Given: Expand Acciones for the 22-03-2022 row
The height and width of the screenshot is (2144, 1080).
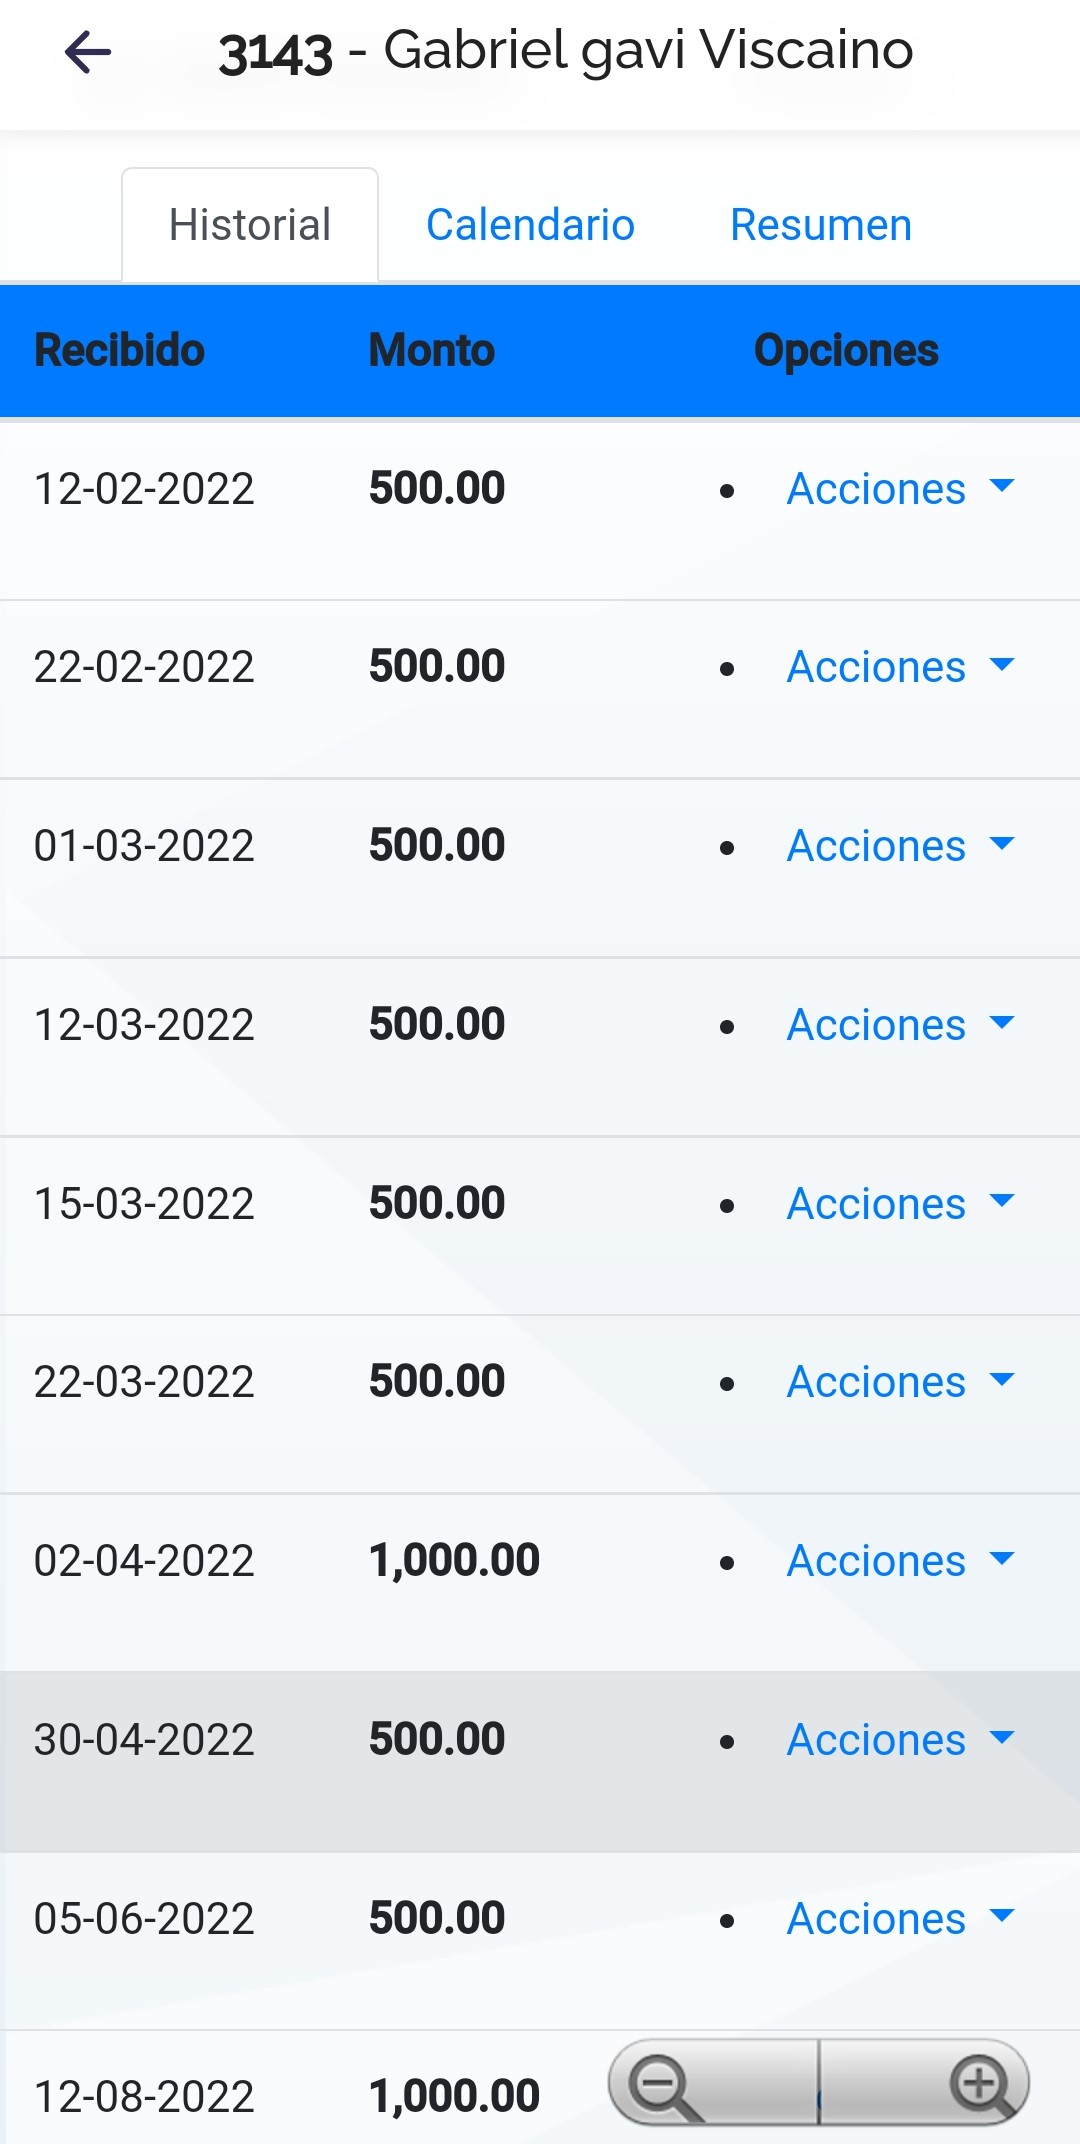Looking at the screenshot, I should click(899, 1382).
